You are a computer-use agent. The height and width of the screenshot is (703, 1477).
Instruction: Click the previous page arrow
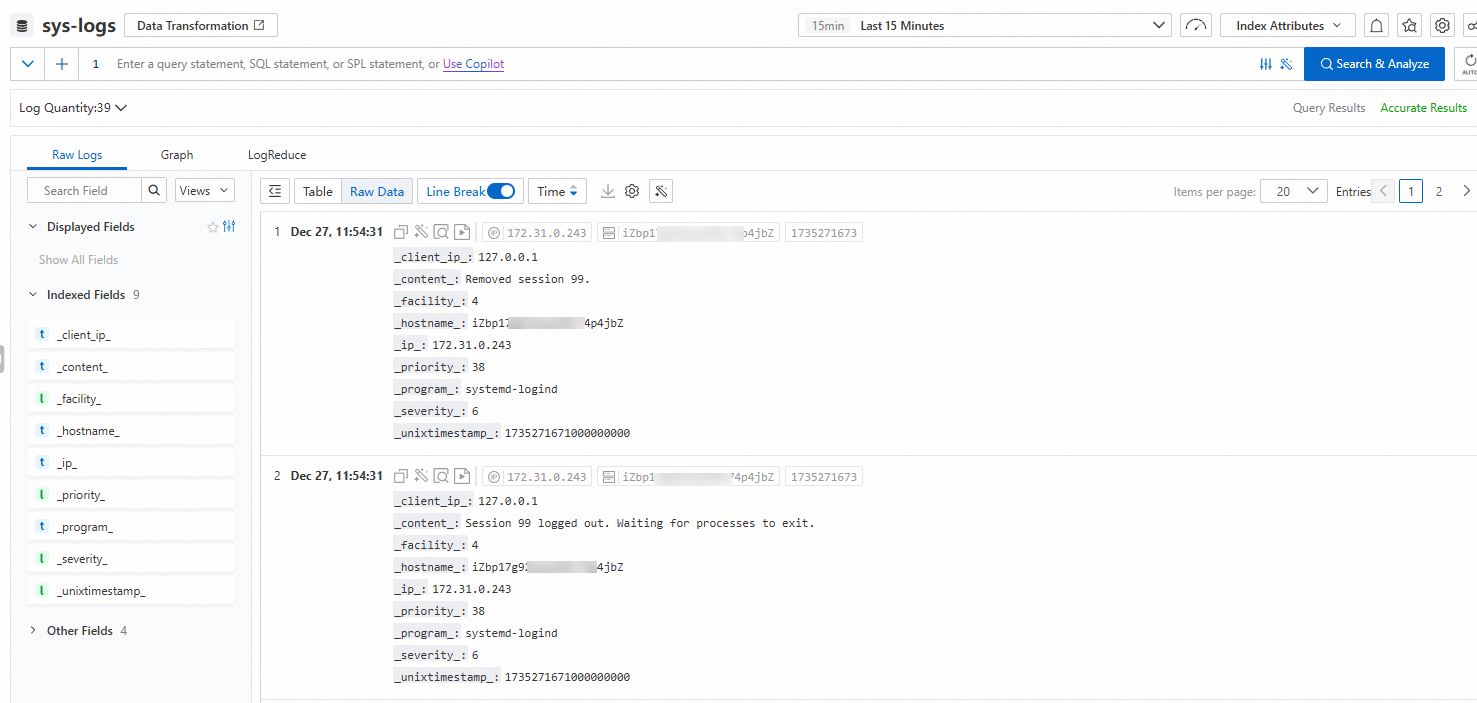point(1384,191)
